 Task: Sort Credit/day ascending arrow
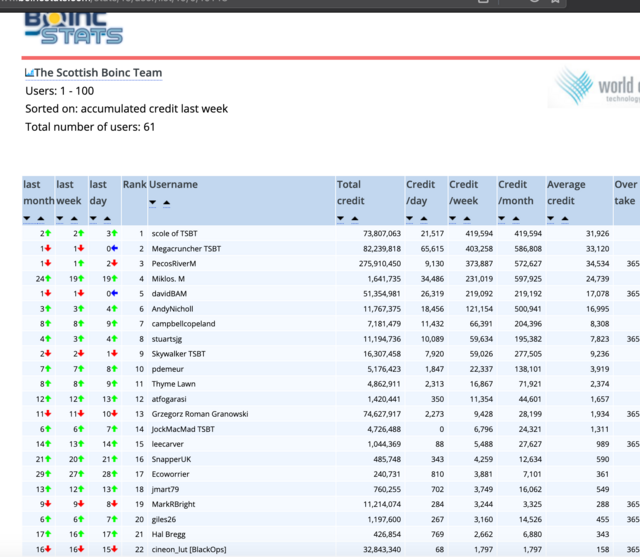tap(424, 219)
